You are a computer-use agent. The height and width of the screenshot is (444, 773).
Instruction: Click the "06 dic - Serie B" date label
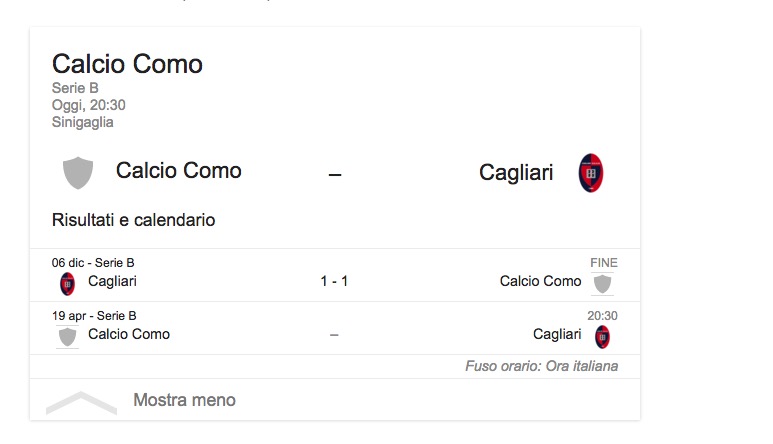click(x=93, y=263)
